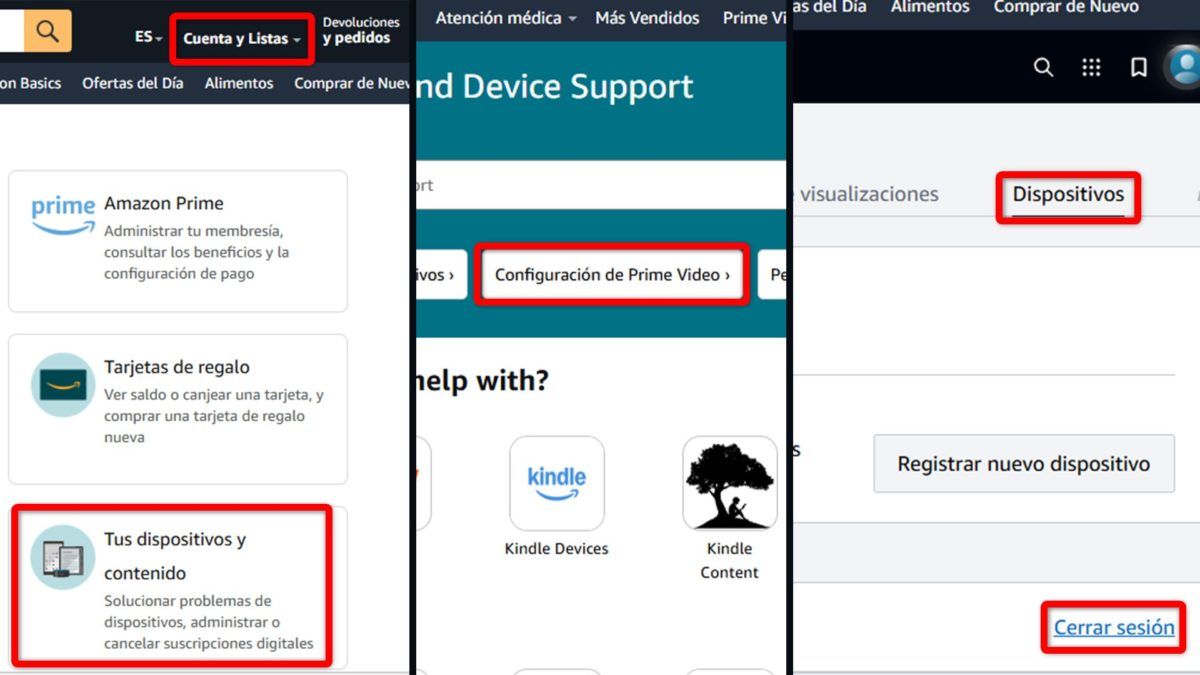1200x675 pixels.
Task: Open Alimentos in right panel nav
Action: click(x=932, y=8)
